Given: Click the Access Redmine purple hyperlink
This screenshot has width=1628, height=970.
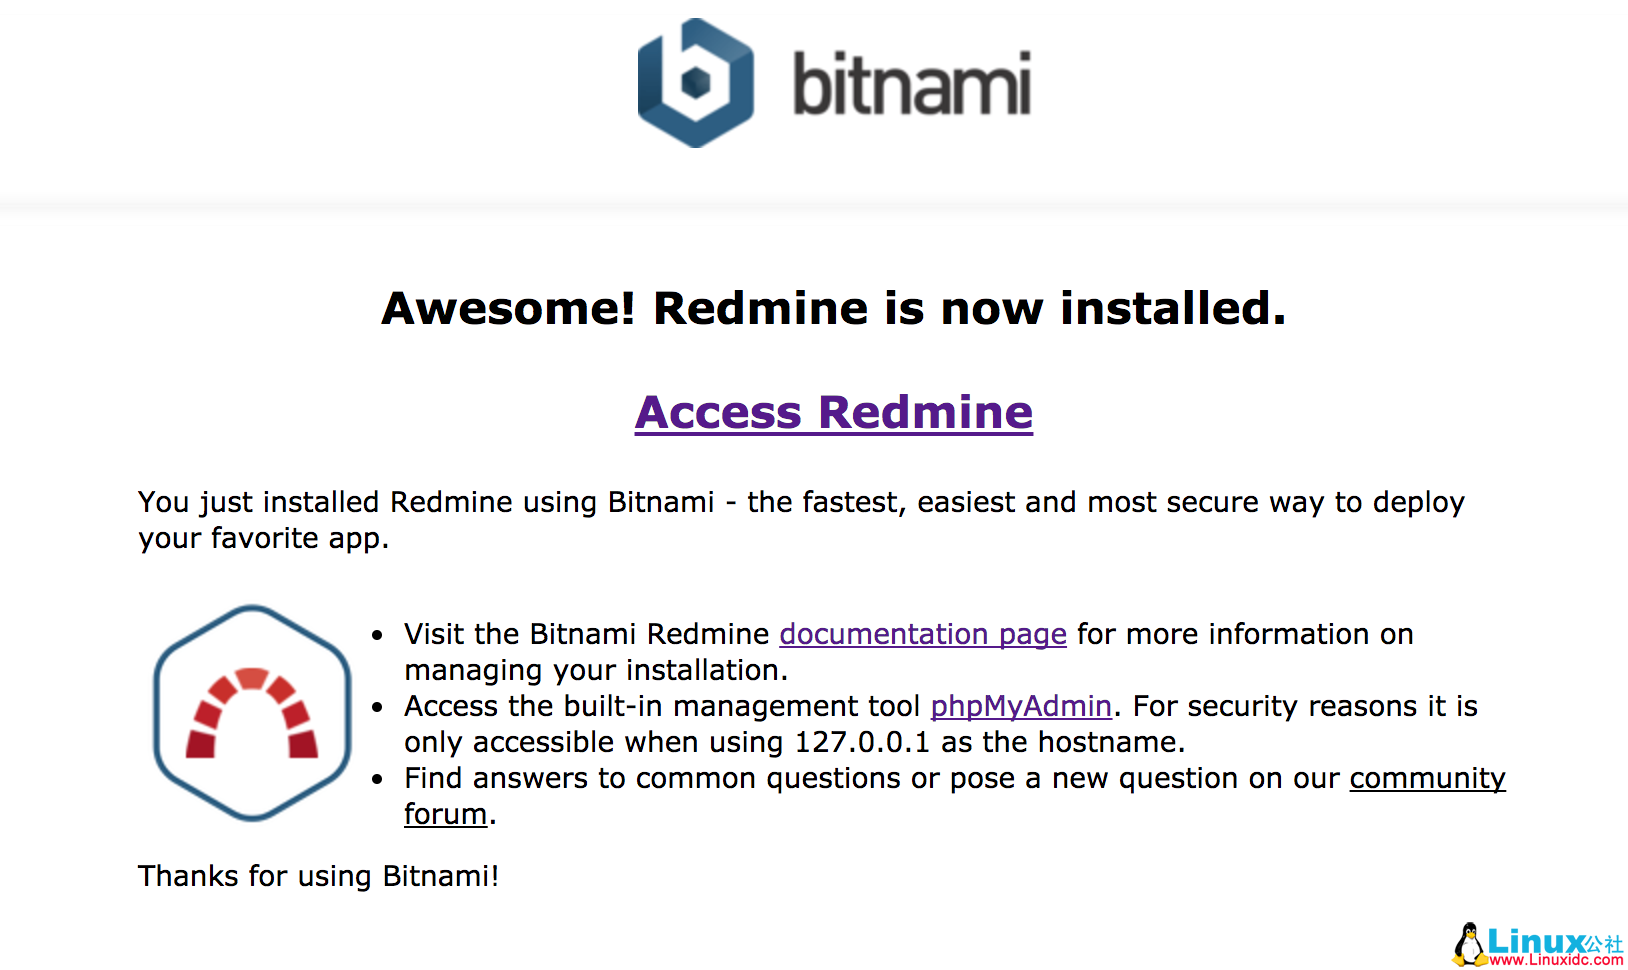Looking at the screenshot, I should 833,412.
